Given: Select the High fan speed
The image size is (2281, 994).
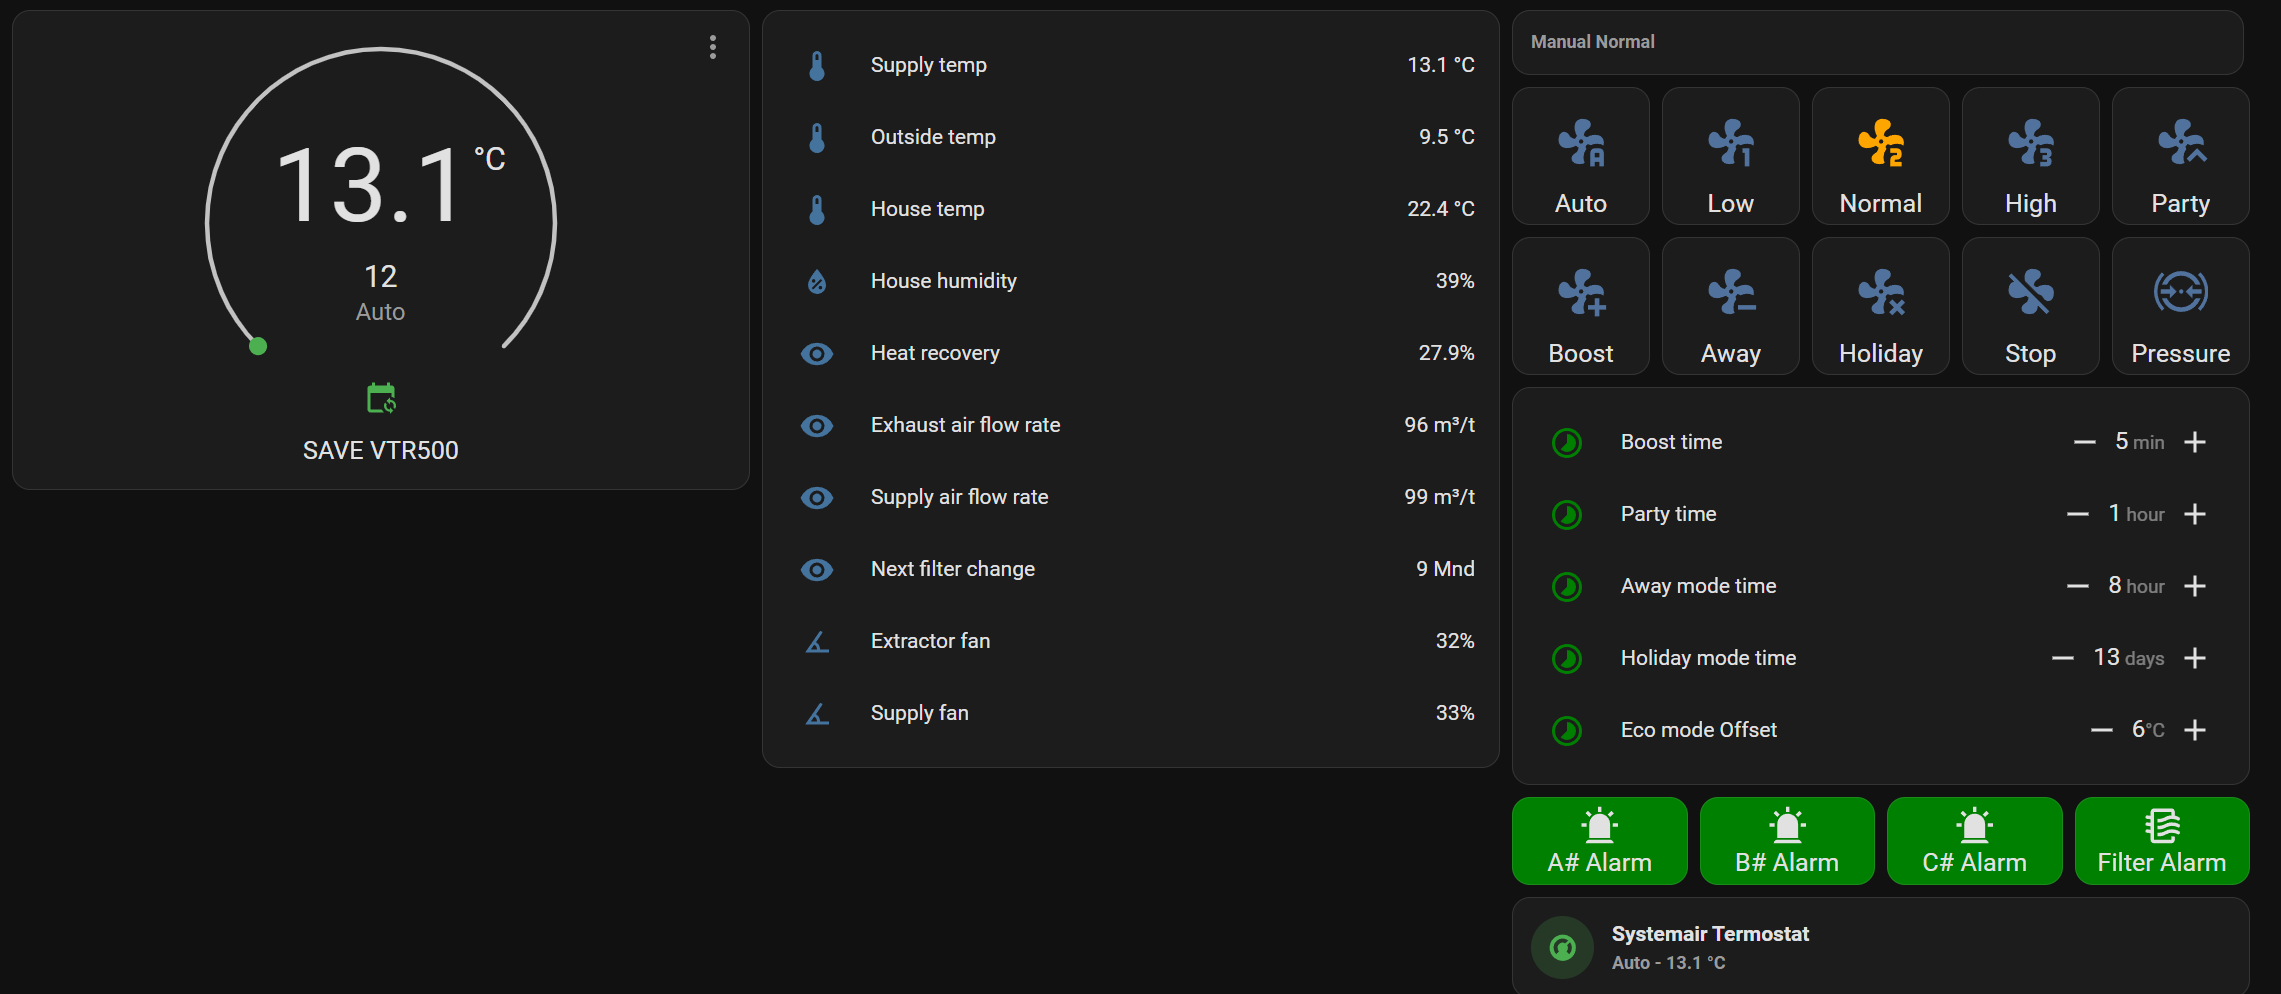Looking at the screenshot, I should [x=2030, y=155].
